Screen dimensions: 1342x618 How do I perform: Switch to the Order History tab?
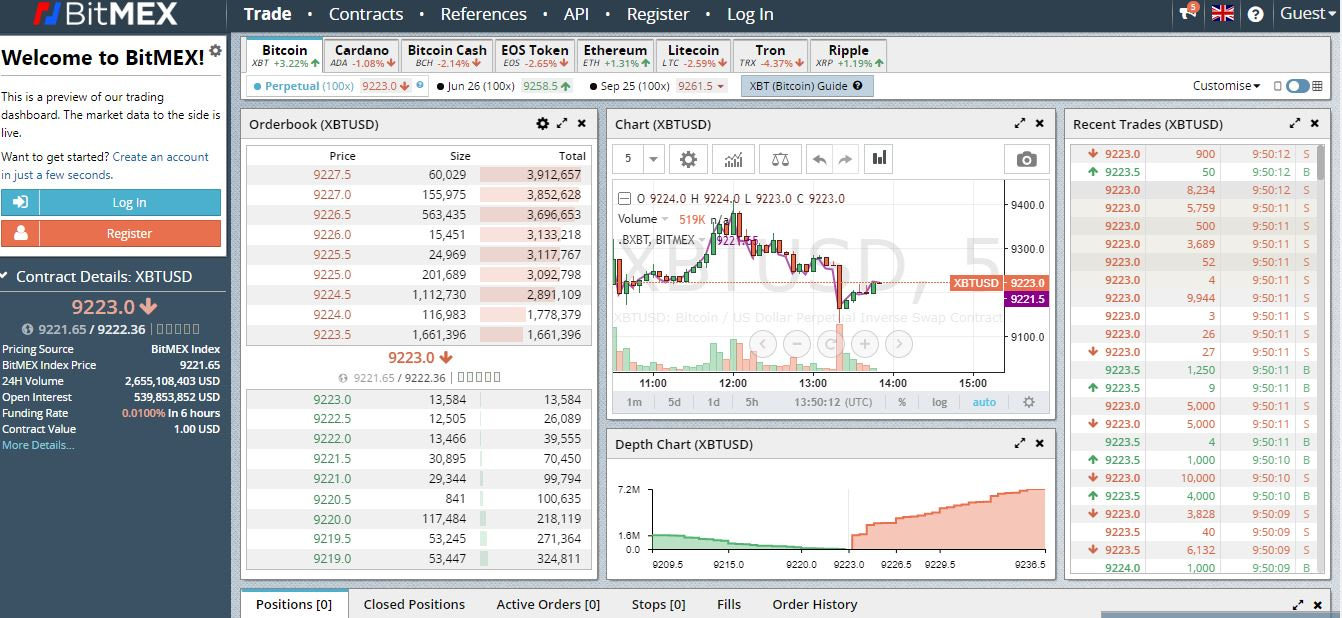(815, 604)
